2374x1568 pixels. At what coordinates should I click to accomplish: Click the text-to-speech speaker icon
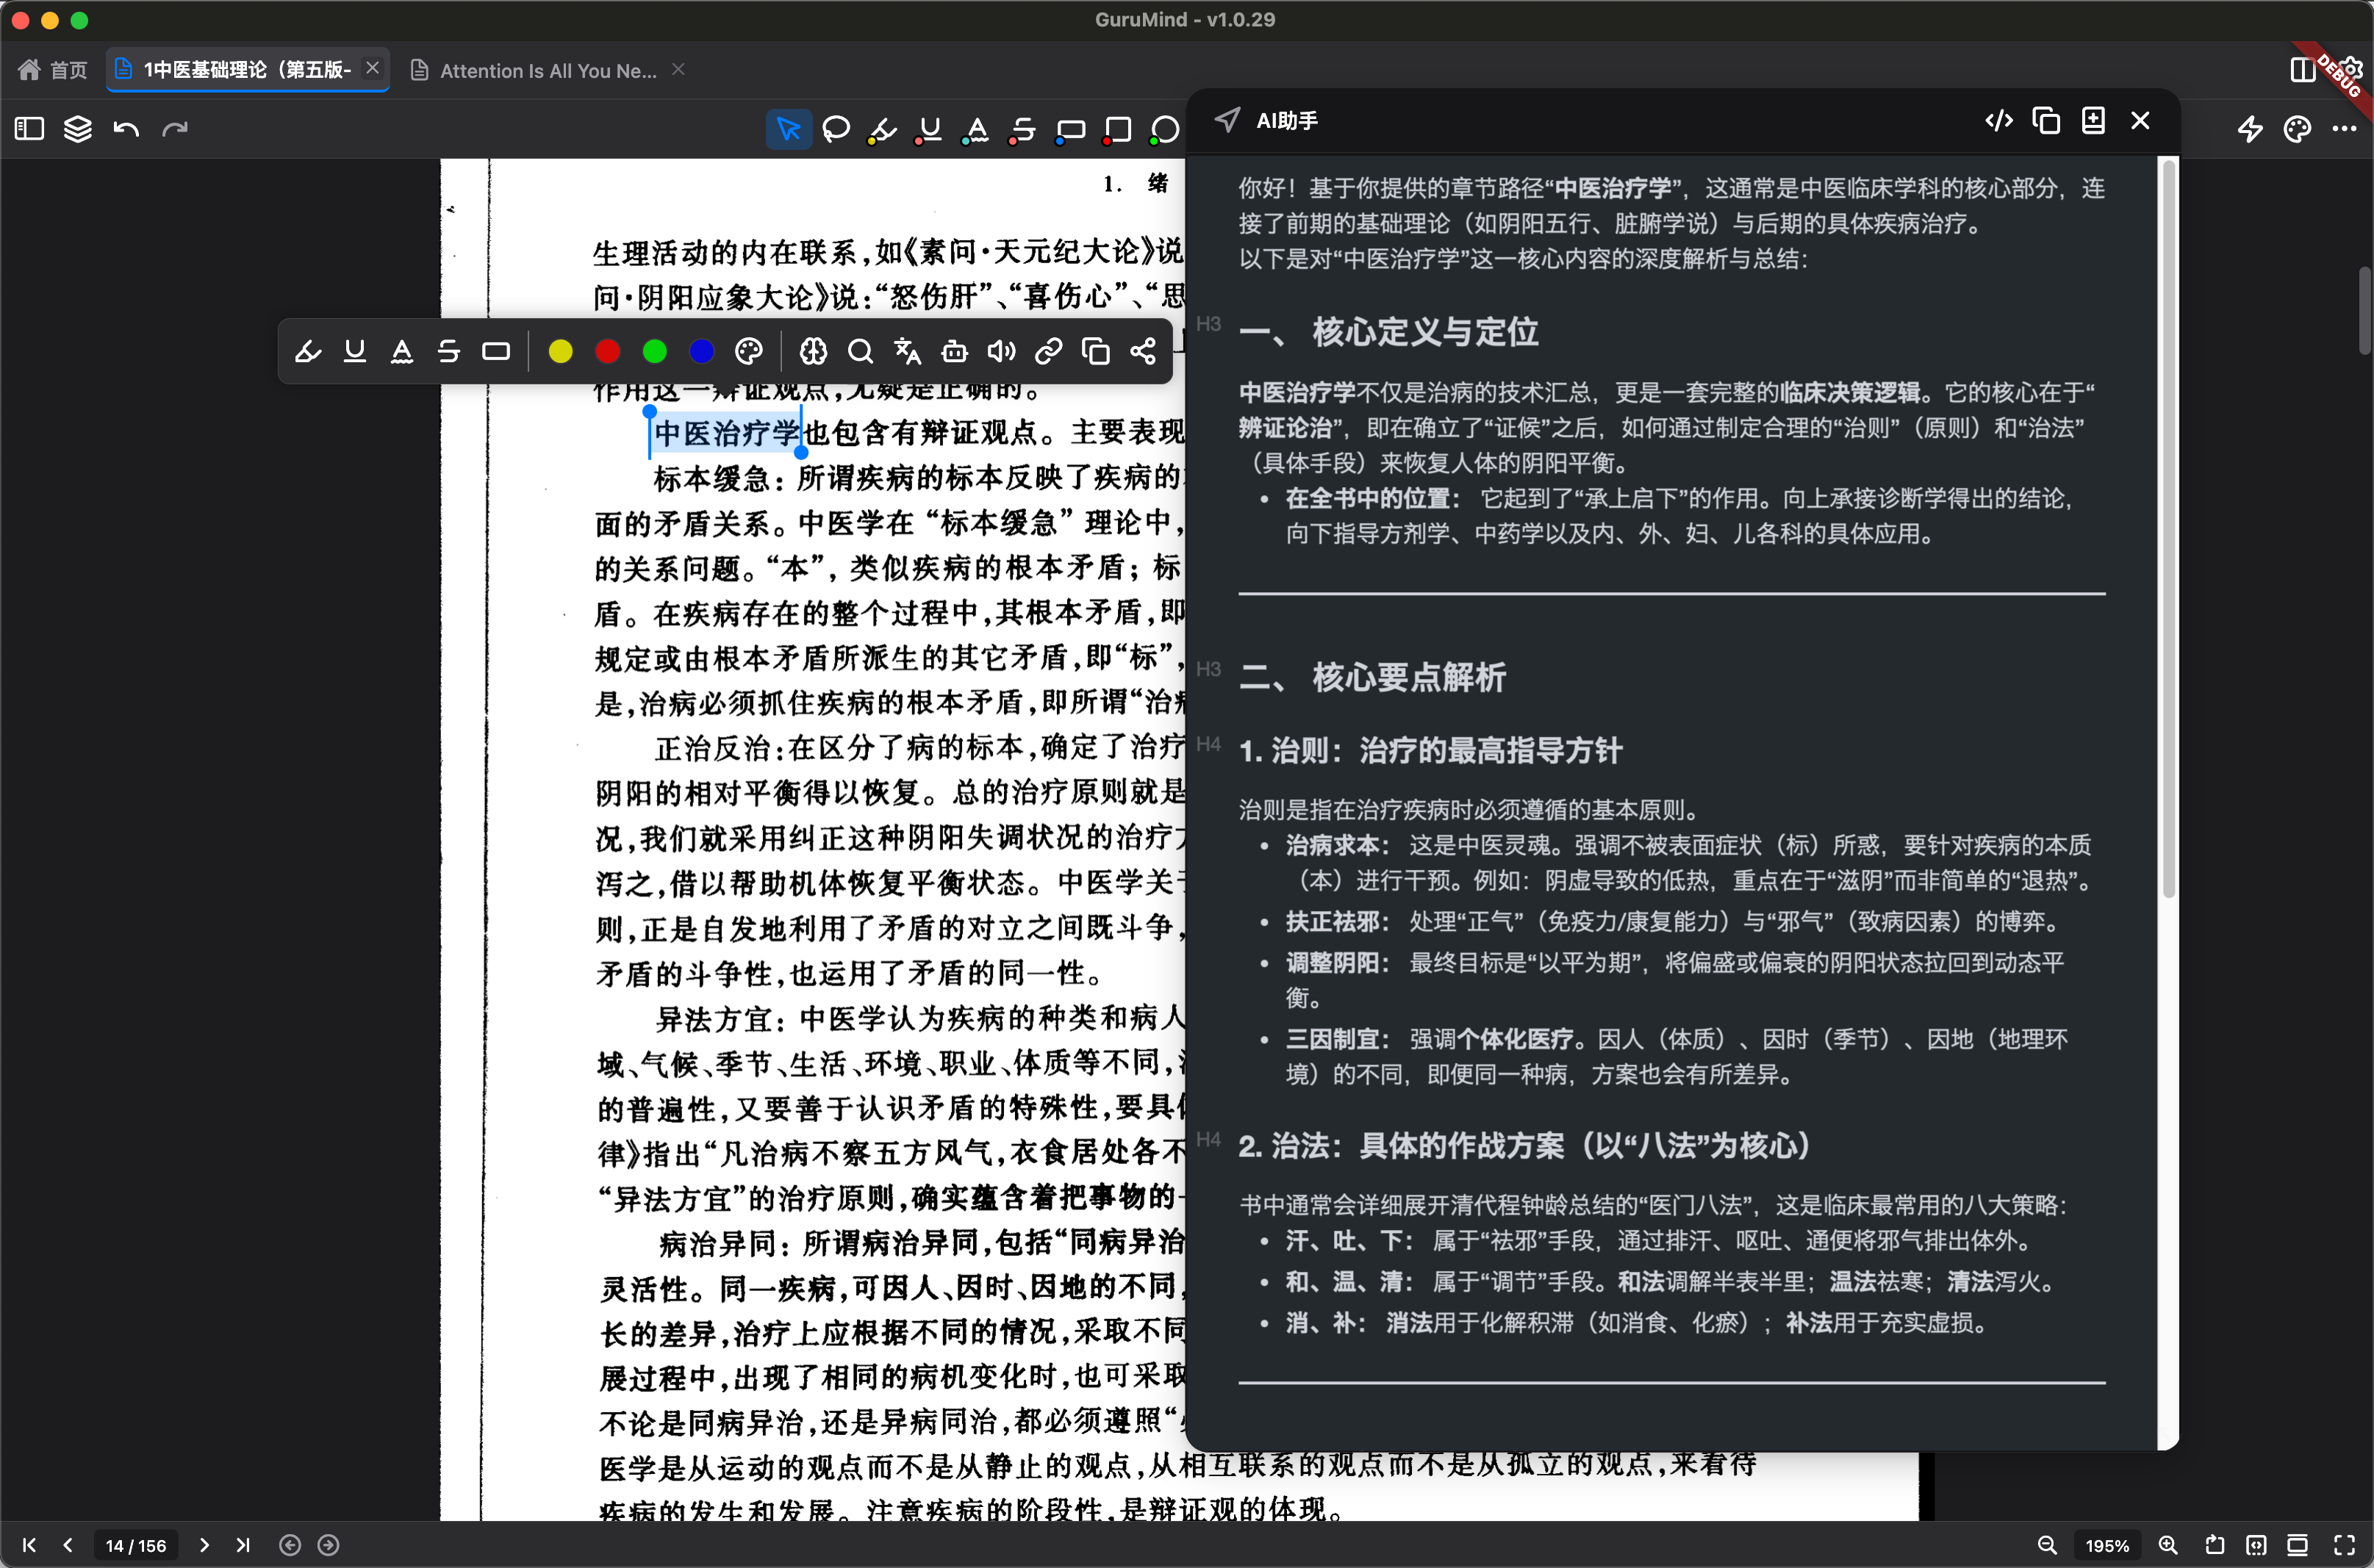(x=1001, y=351)
